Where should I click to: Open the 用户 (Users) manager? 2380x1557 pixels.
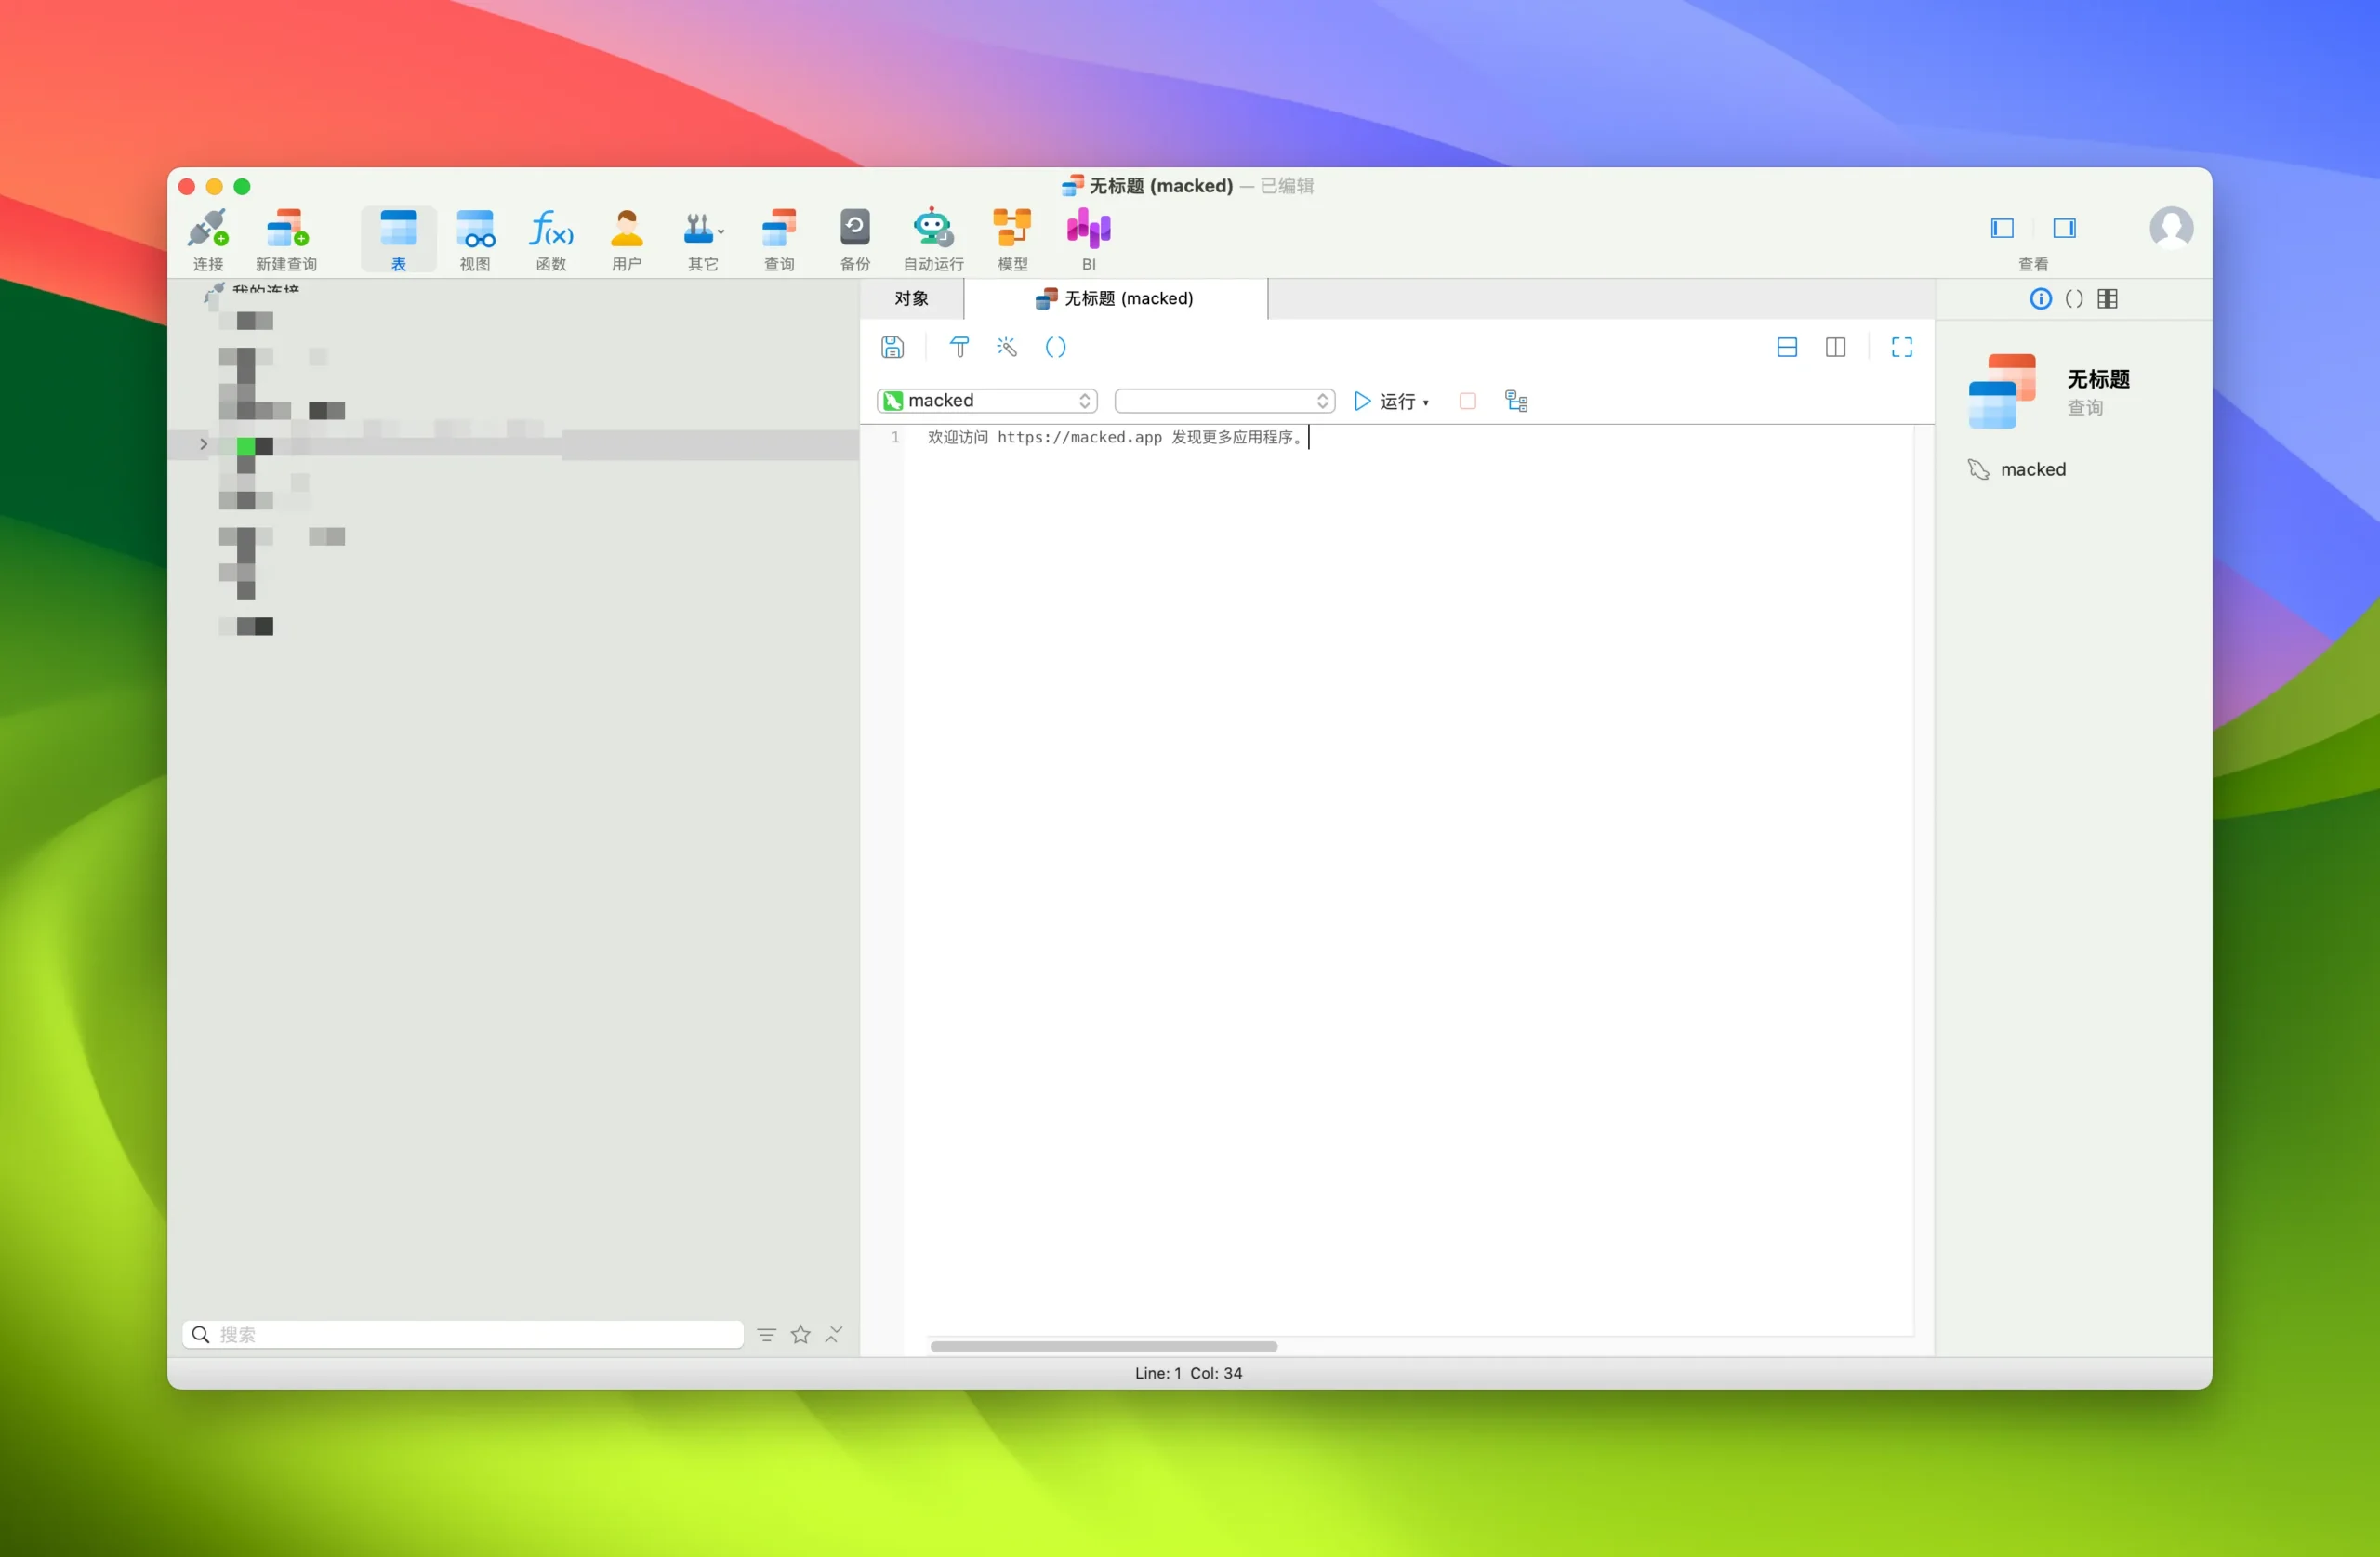pyautogui.click(x=626, y=237)
